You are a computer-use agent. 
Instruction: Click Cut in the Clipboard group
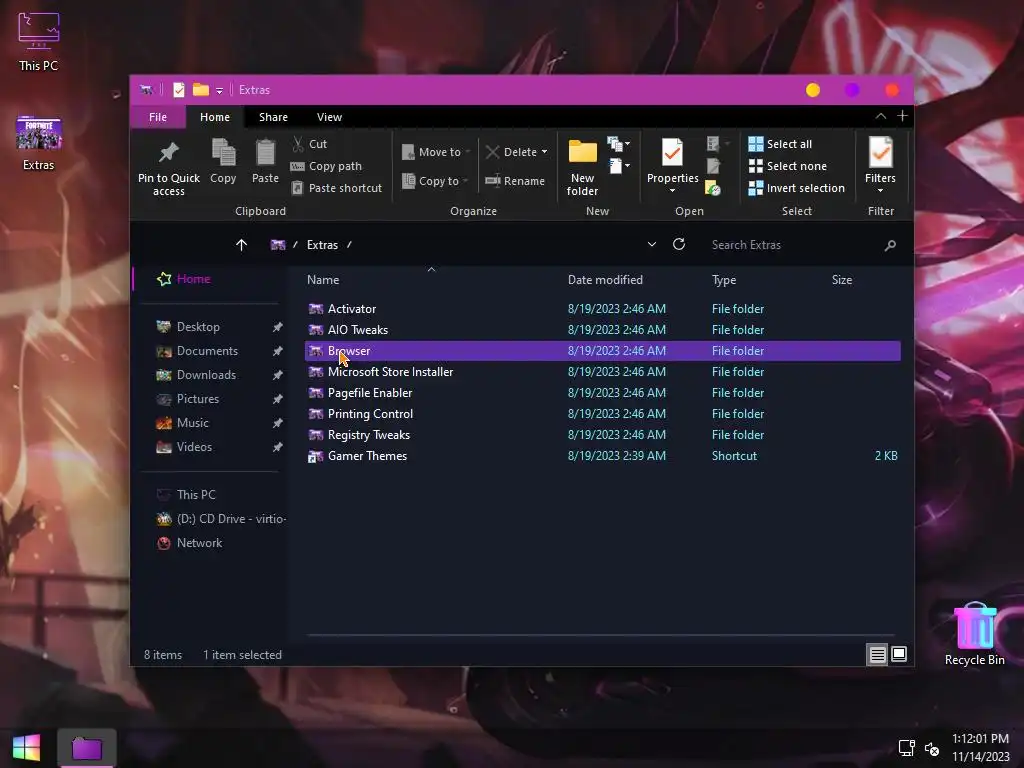point(310,144)
